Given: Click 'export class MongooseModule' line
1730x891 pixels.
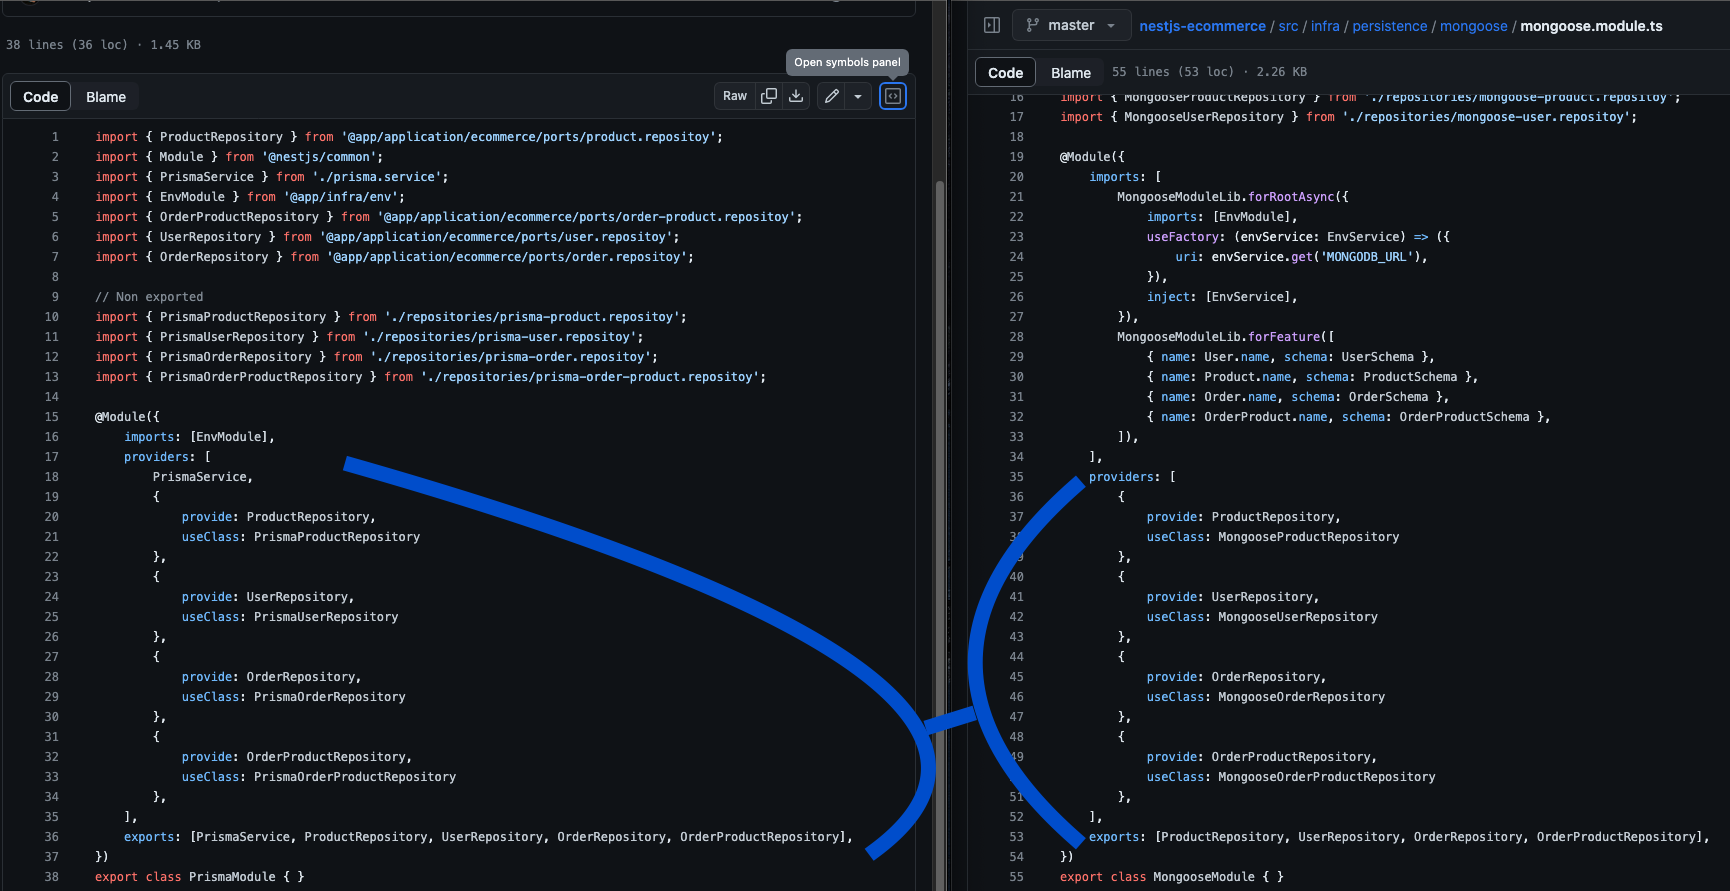Looking at the screenshot, I should 1171,877.
